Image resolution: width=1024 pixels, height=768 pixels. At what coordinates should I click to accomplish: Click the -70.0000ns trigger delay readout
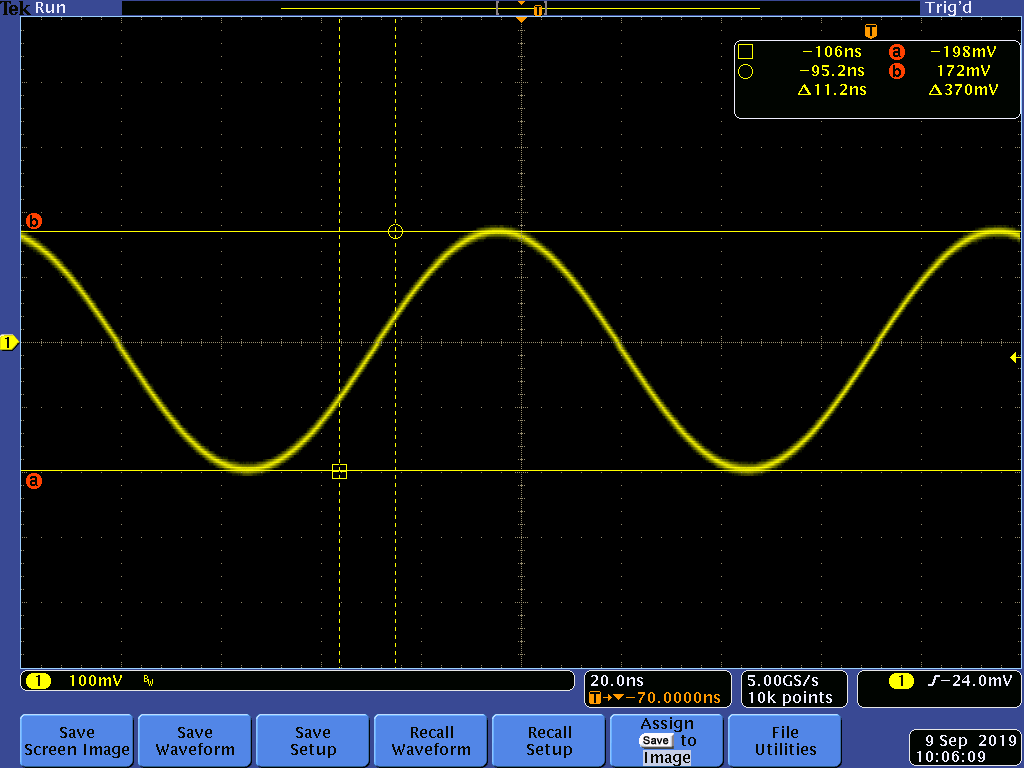(x=673, y=697)
